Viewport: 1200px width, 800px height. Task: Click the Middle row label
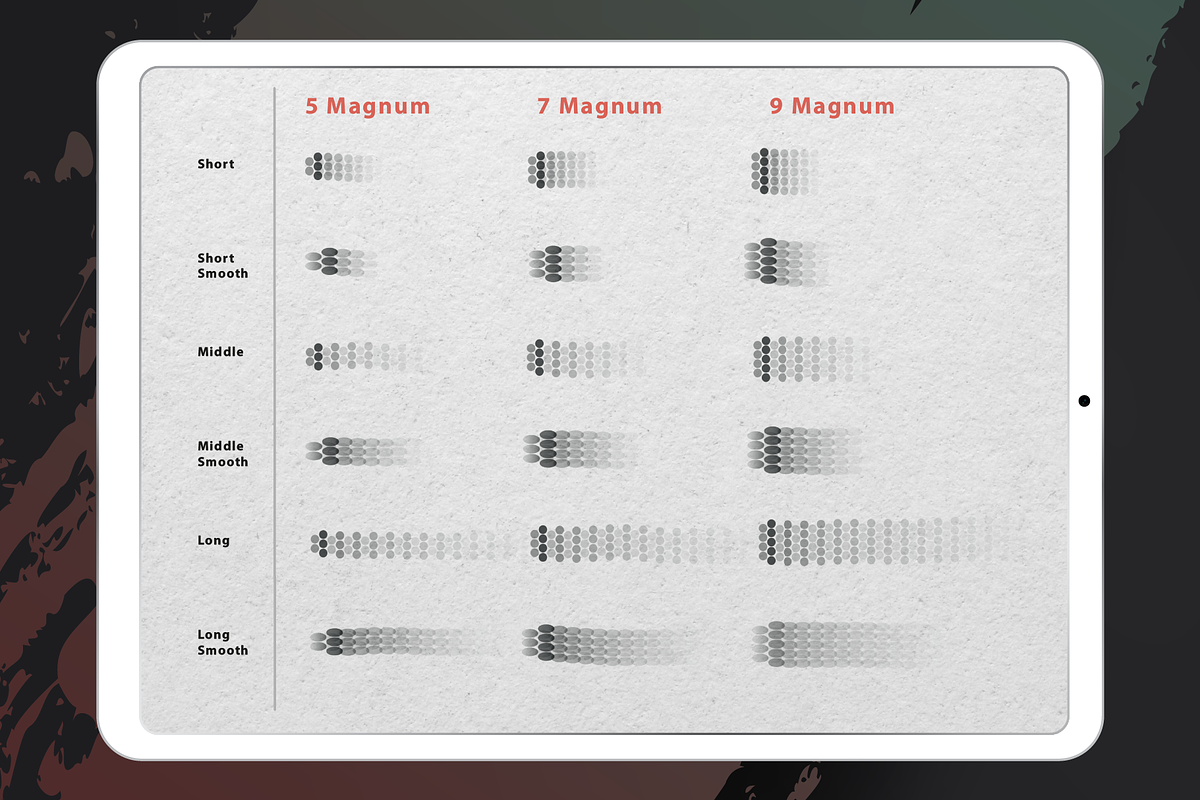221,352
